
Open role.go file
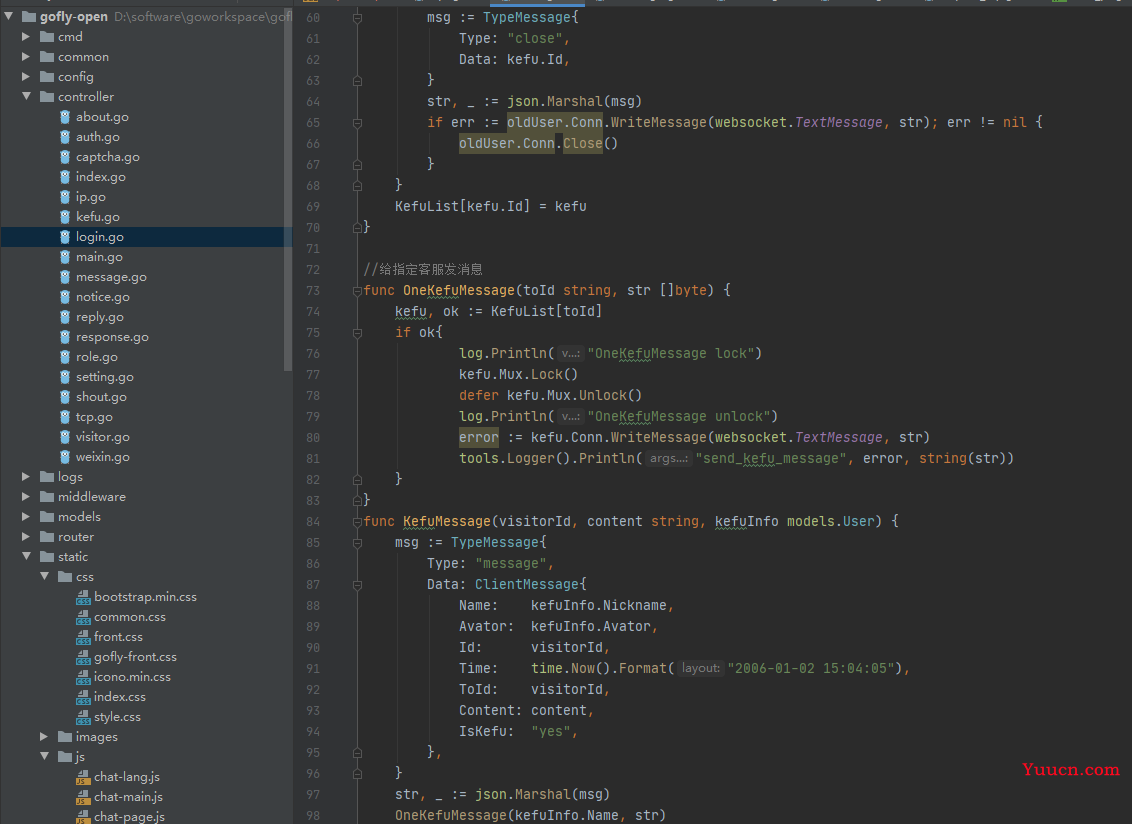pyautogui.click(x=97, y=357)
